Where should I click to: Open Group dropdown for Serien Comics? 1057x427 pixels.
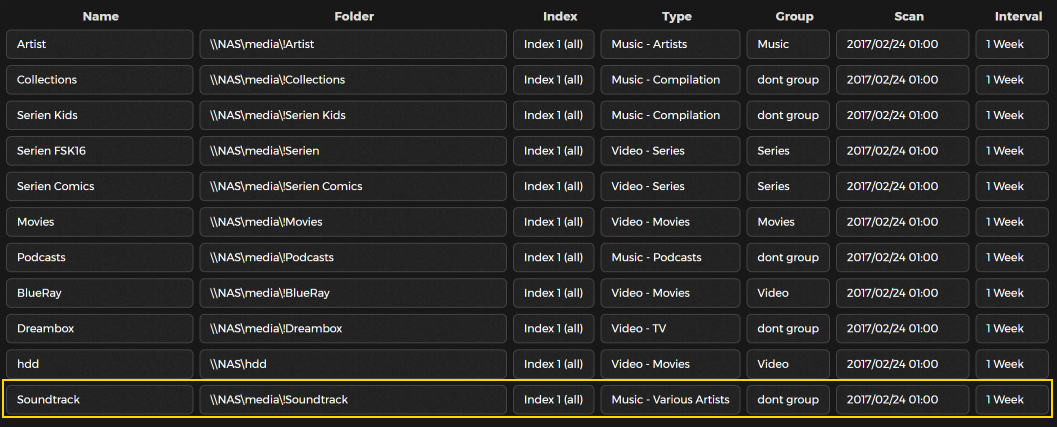point(787,186)
